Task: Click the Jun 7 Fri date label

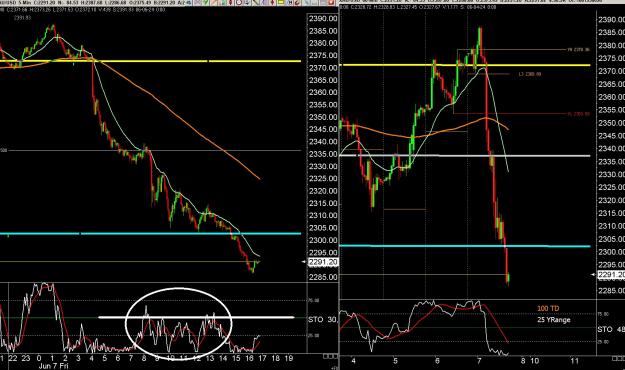Action: (54, 366)
